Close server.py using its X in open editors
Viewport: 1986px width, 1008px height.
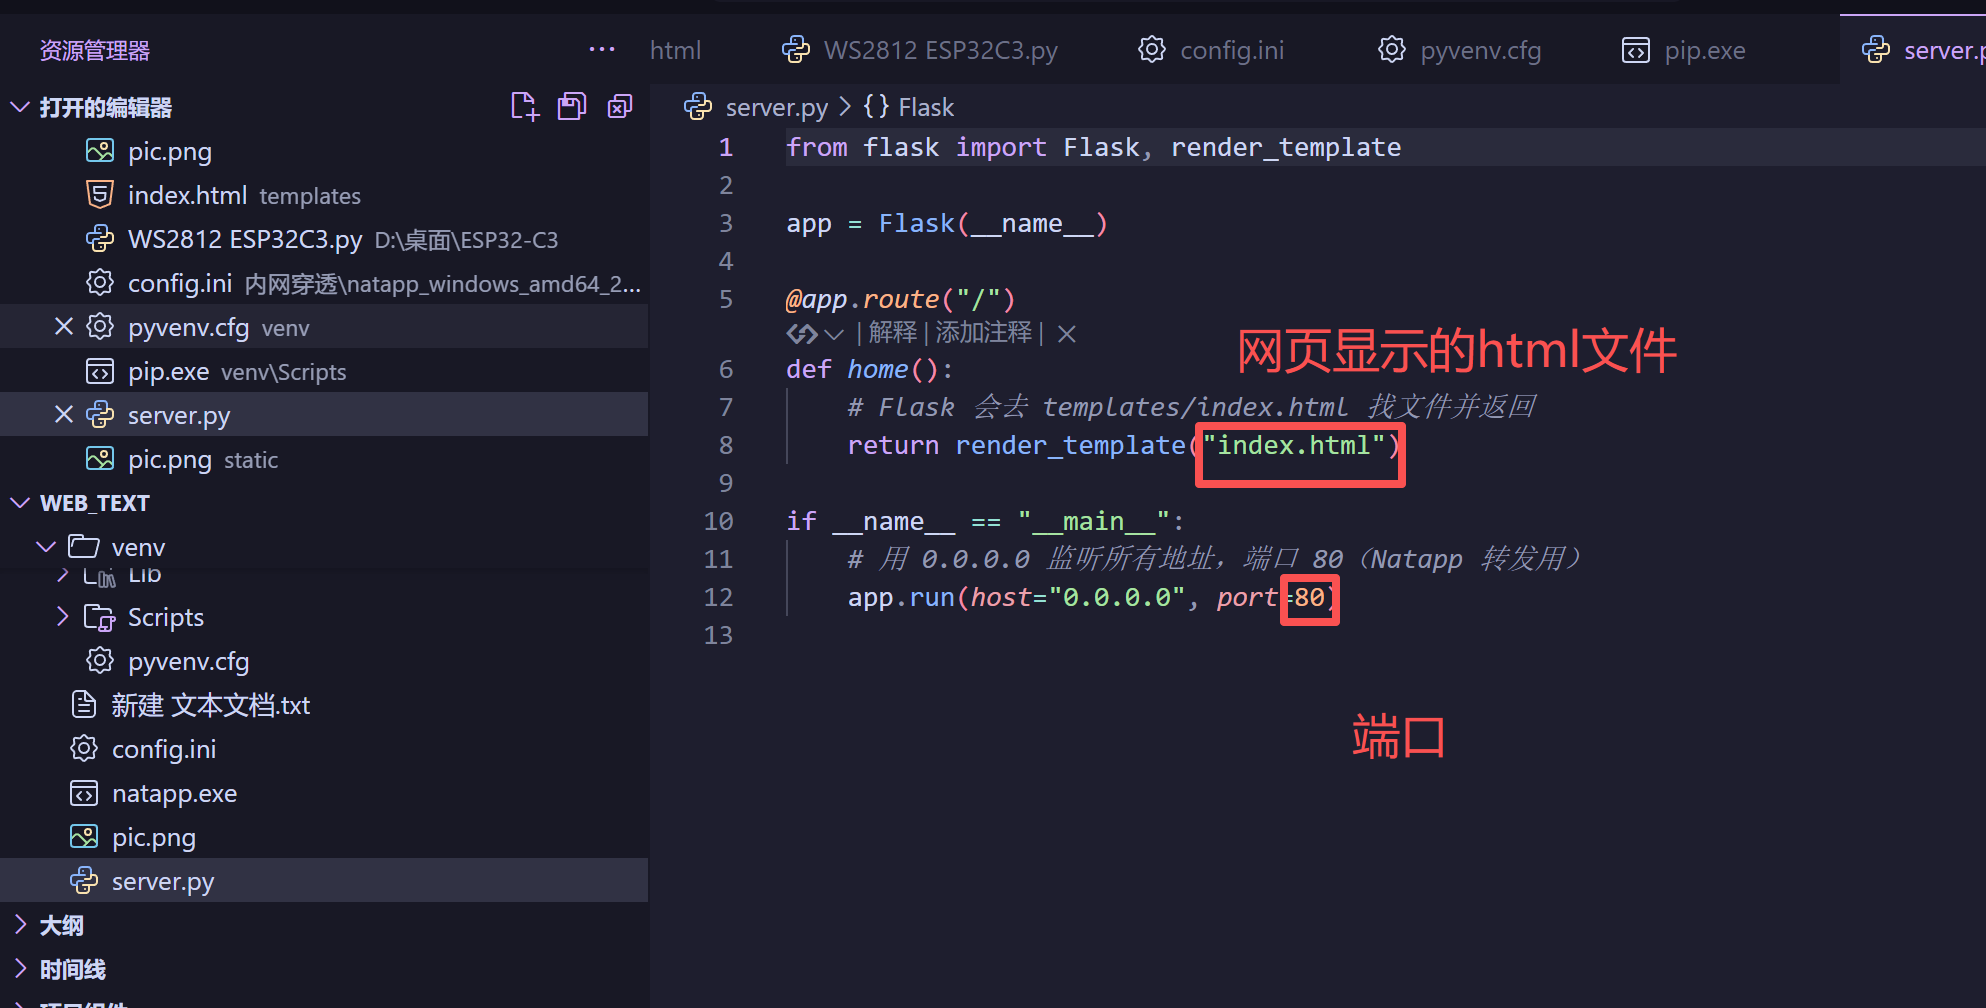point(64,414)
